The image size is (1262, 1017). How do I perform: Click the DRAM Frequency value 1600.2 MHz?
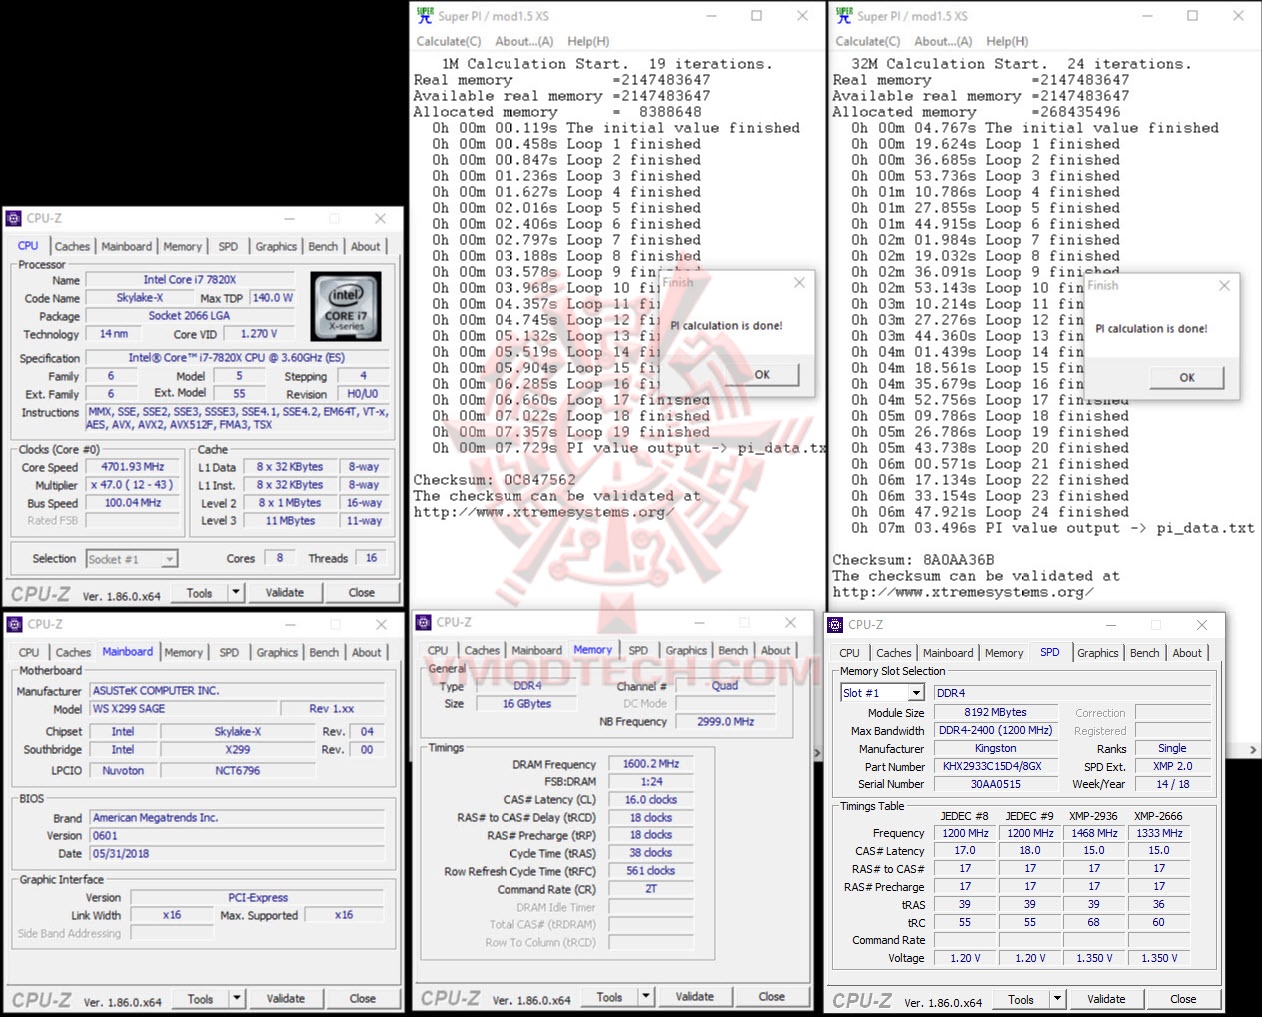pyautogui.click(x=651, y=764)
